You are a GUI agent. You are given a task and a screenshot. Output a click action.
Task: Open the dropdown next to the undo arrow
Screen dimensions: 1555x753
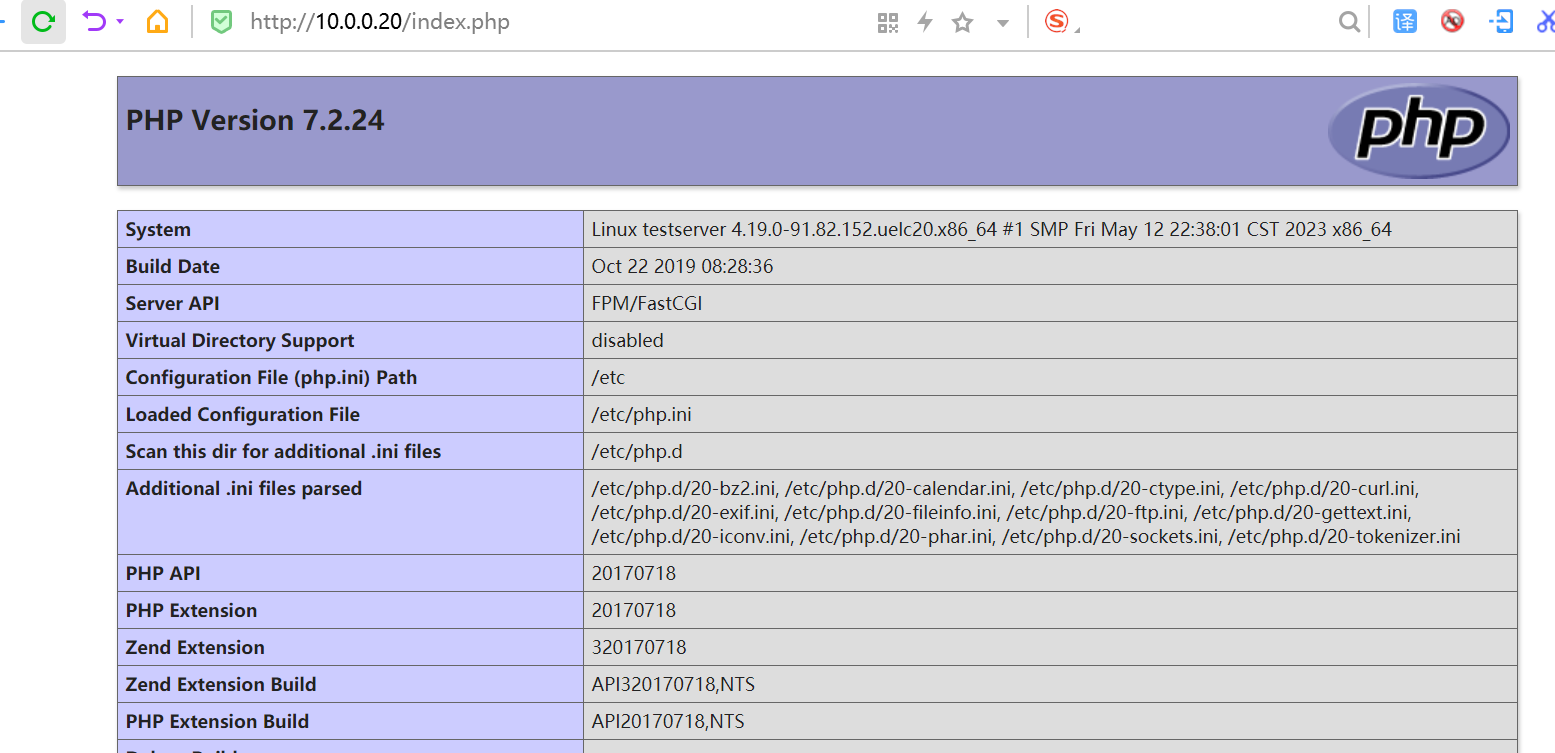tap(120, 21)
